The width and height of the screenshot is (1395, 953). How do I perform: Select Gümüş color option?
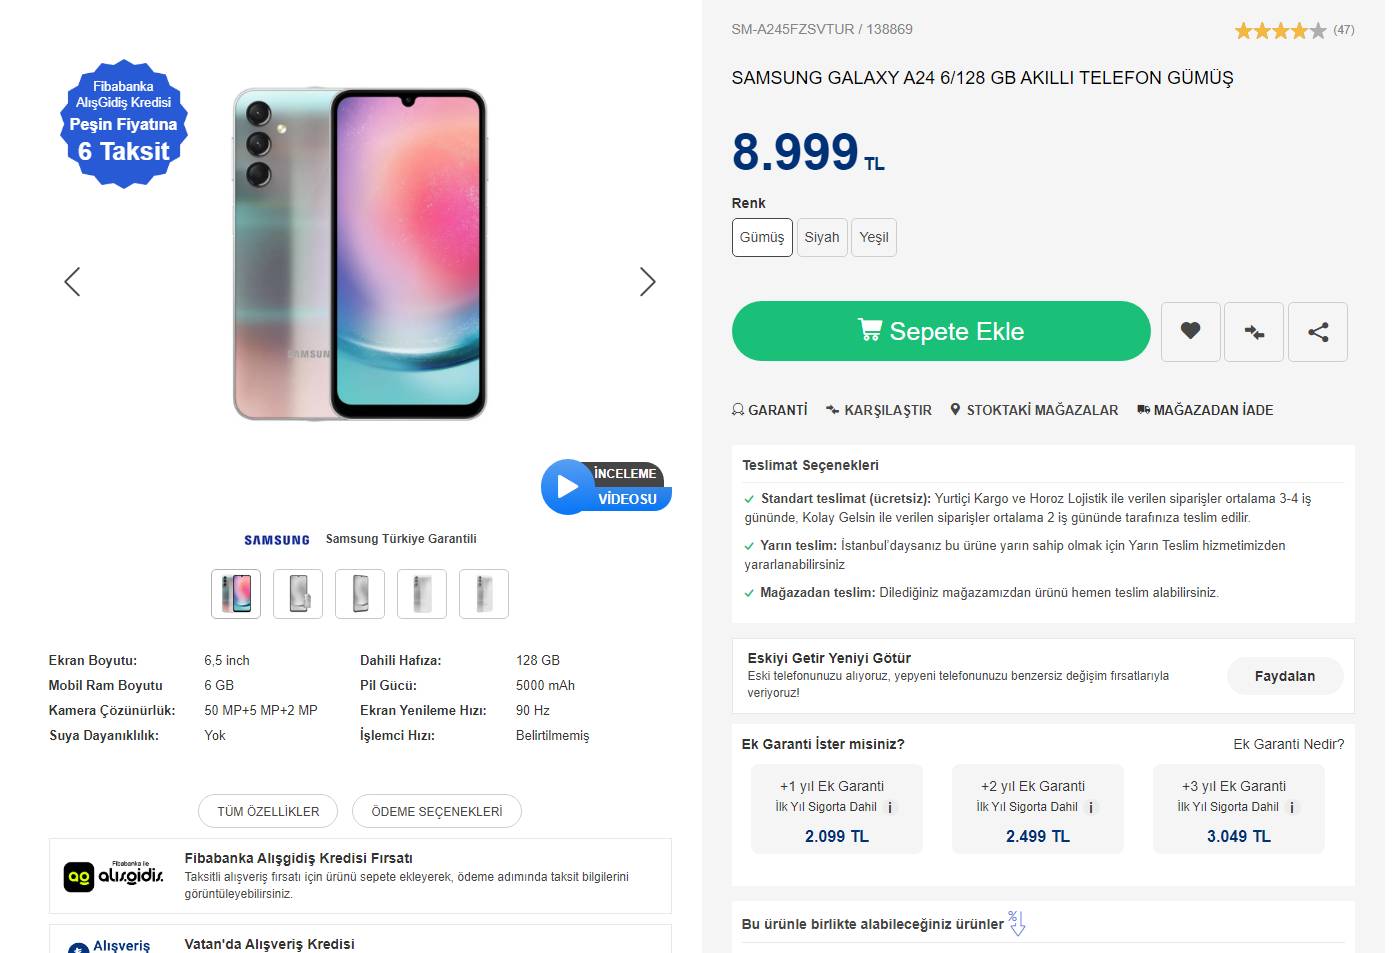point(762,237)
